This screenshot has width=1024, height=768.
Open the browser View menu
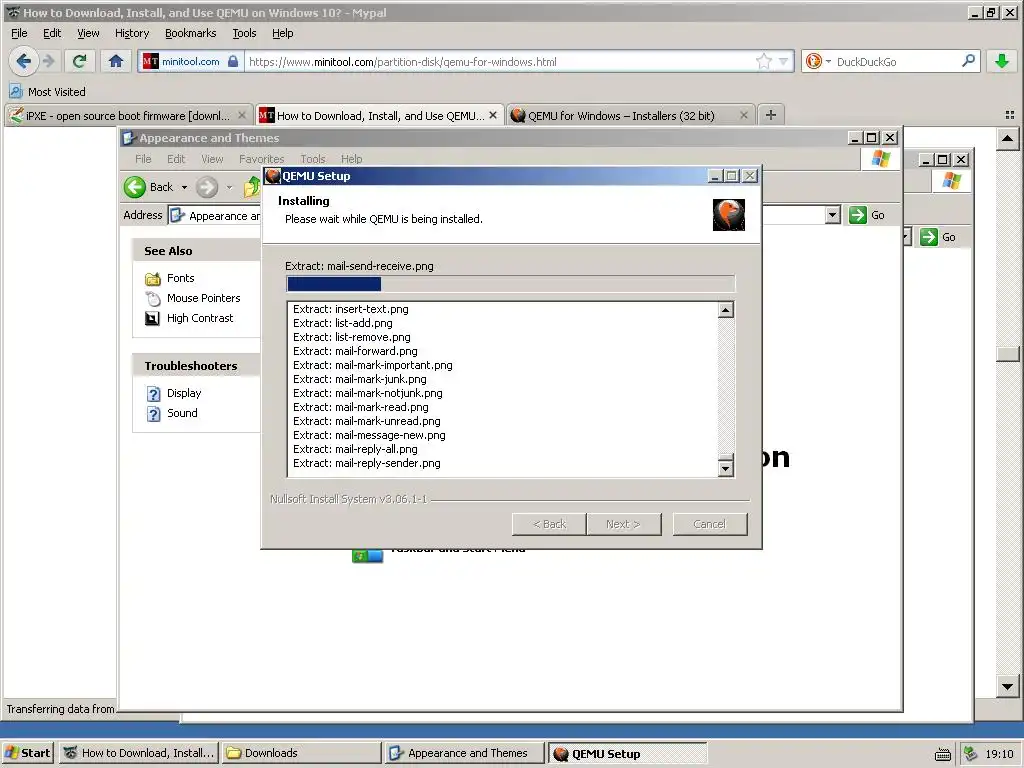[88, 33]
